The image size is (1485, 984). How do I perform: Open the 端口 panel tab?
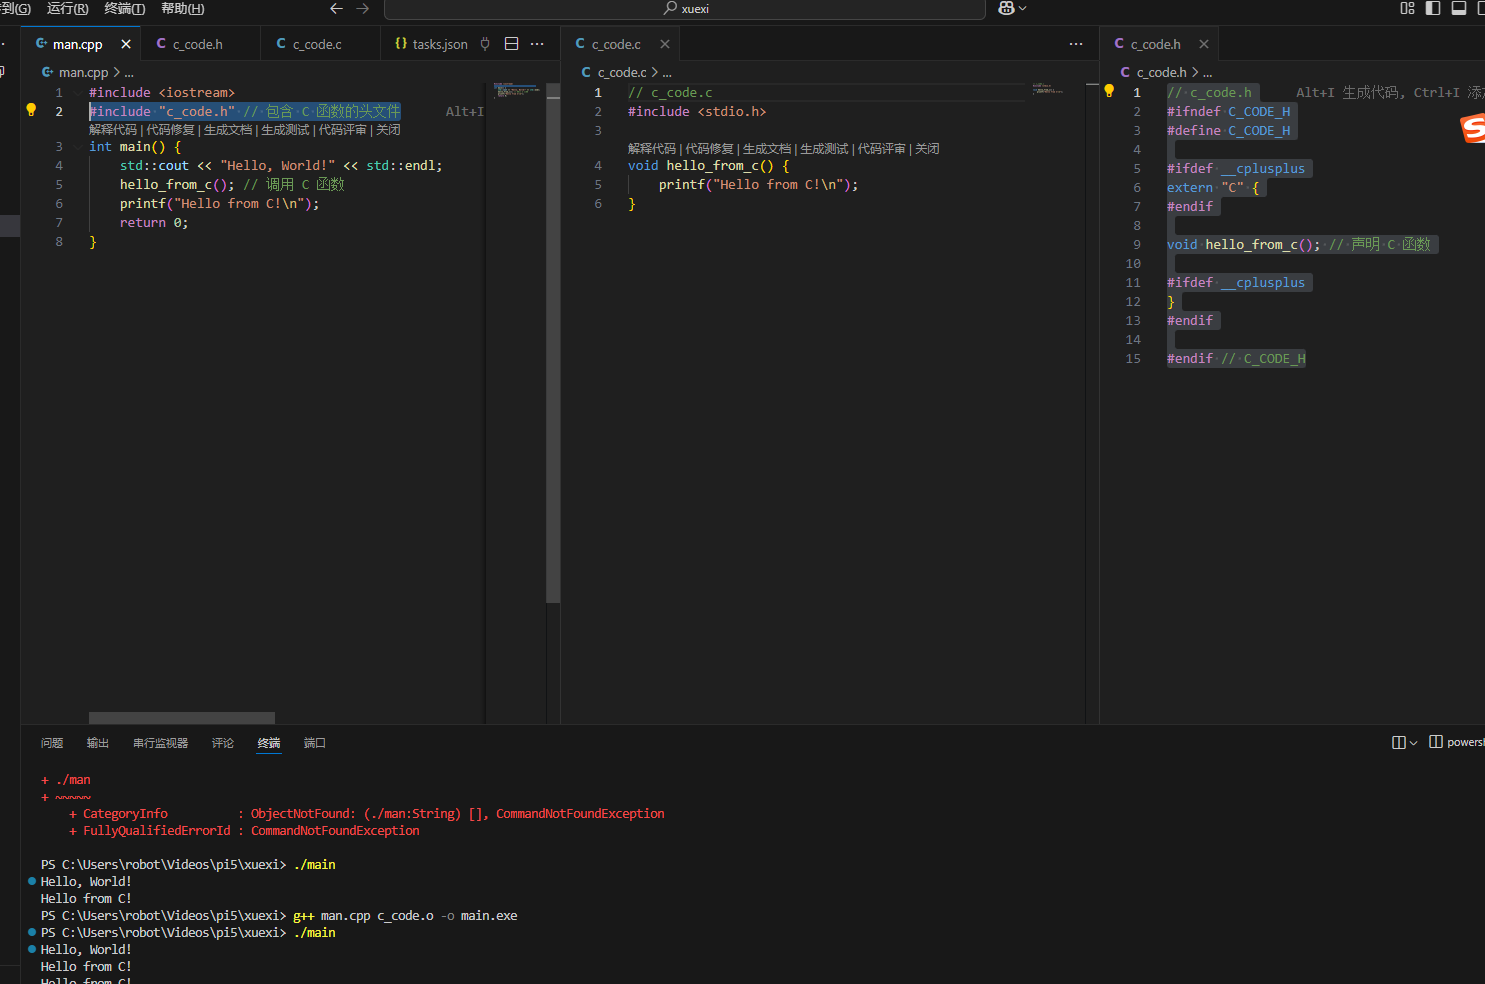coord(315,743)
